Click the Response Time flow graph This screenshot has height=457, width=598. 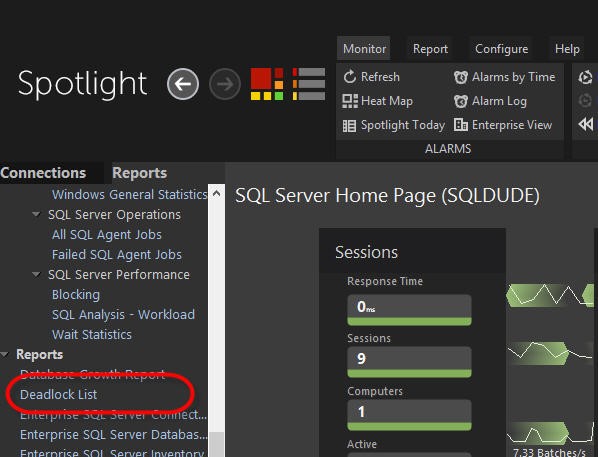tap(550, 295)
